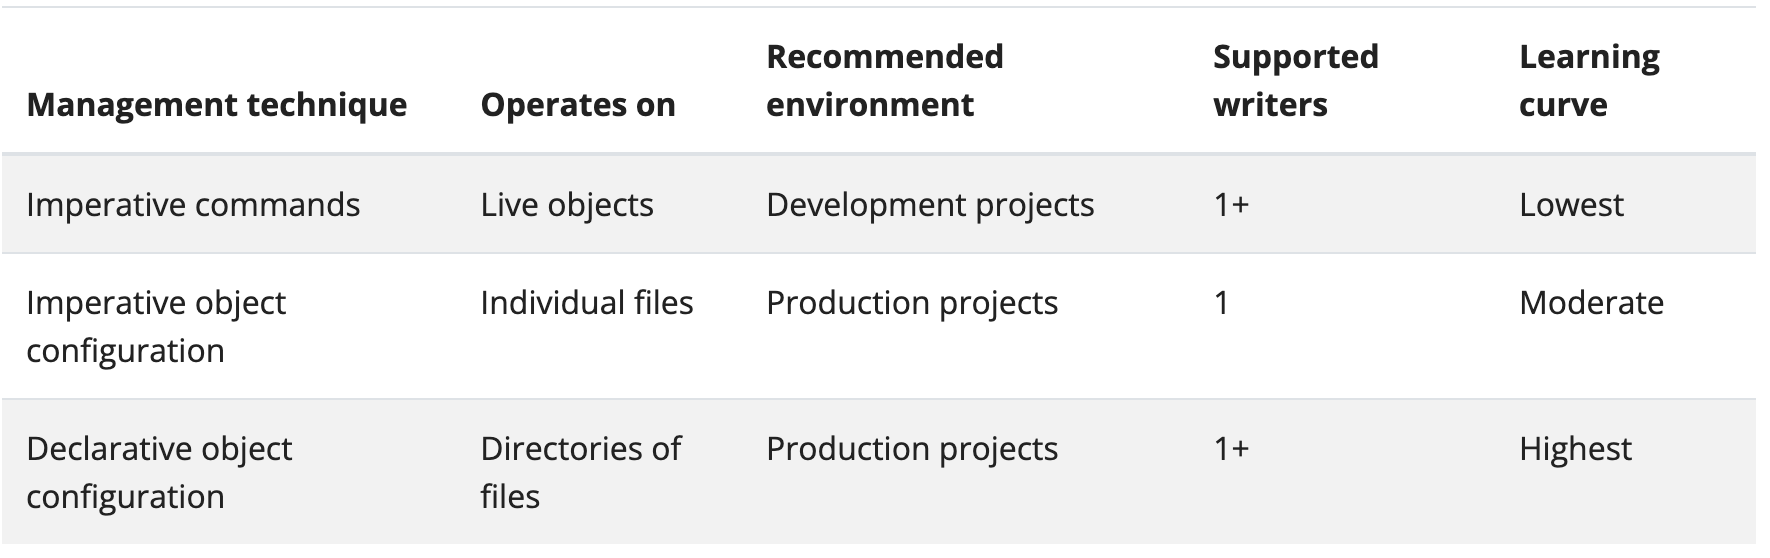Image resolution: width=1770 pixels, height=558 pixels.
Task: Click Production projects in the Declarative row
Action: [912, 449]
